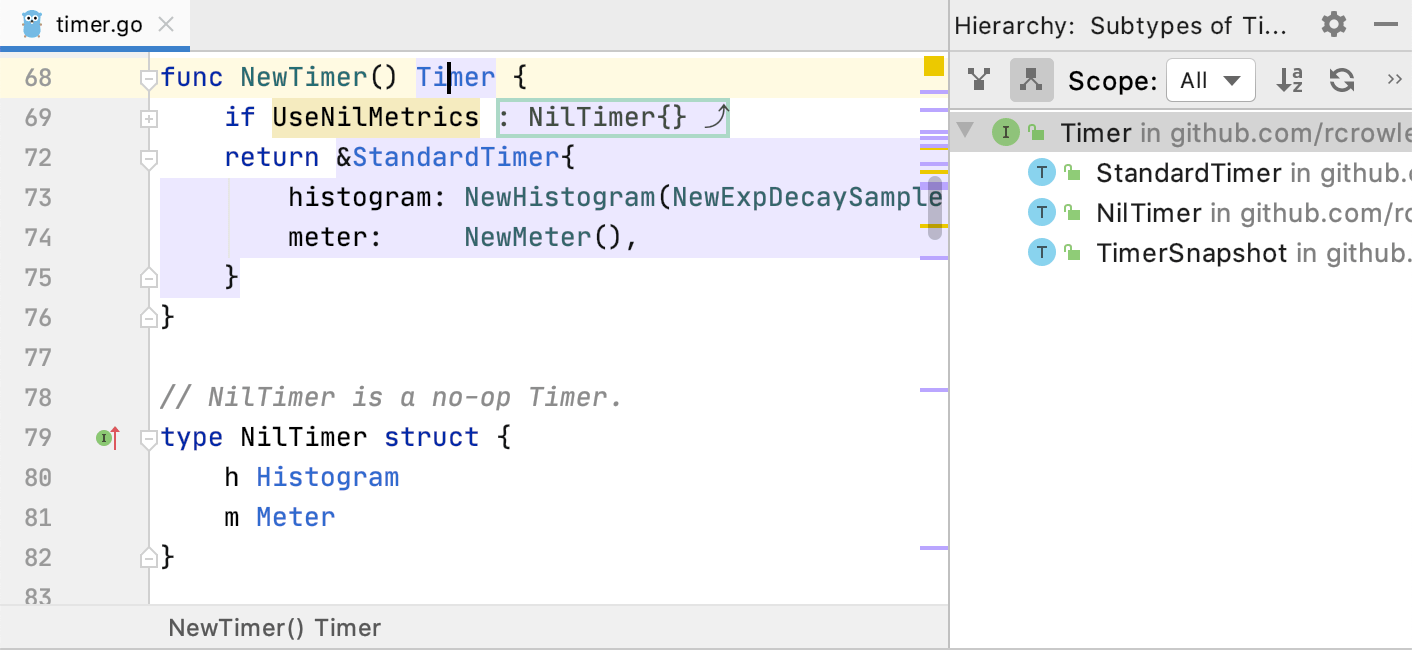The image size is (1412, 650).
Task: Refresh the type hierarchy
Action: click(x=1341, y=80)
